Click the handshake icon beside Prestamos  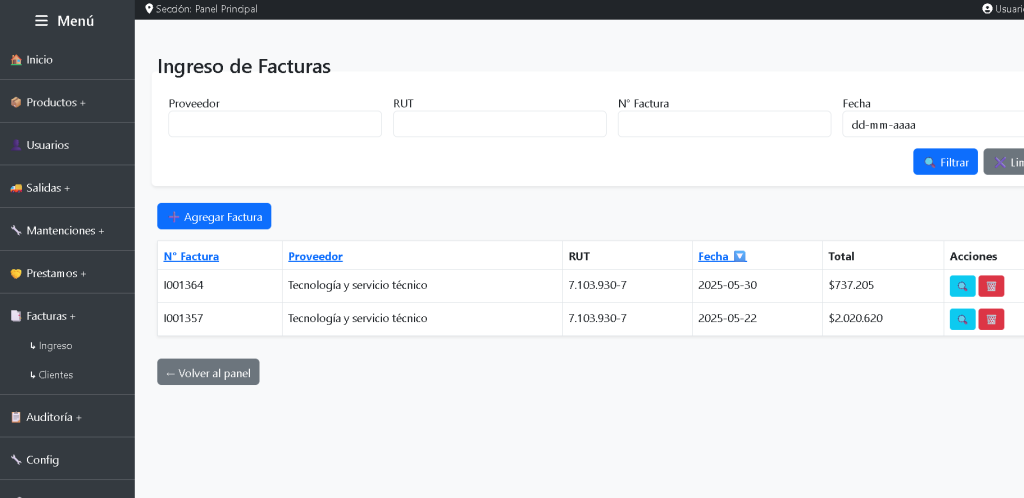(x=16, y=273)
